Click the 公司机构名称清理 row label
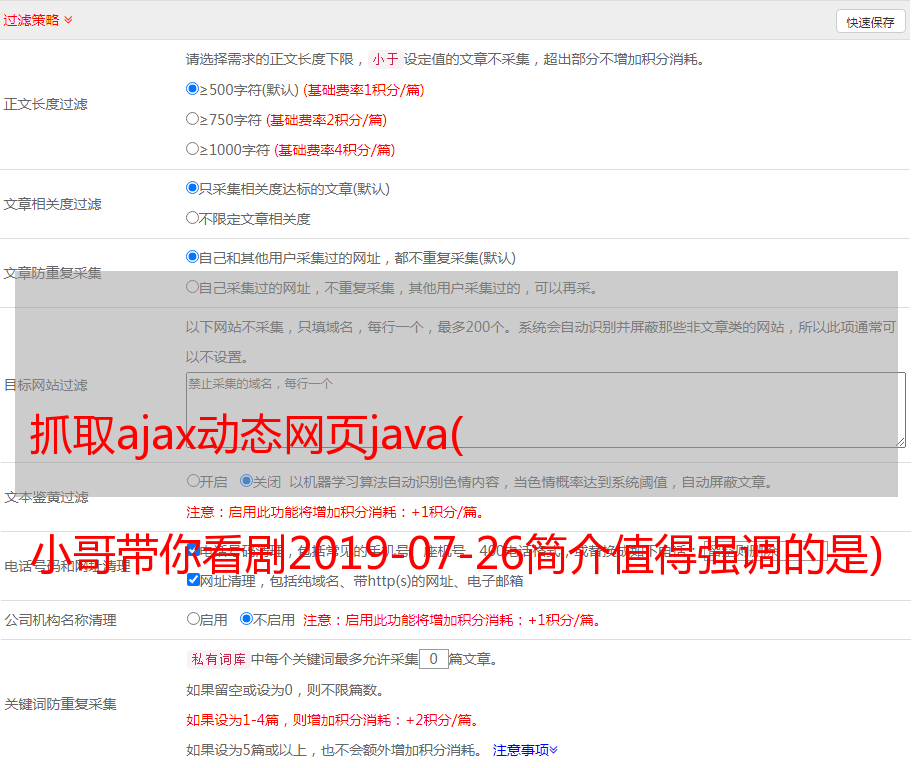The image size is (912, 768). click(60, 620)
